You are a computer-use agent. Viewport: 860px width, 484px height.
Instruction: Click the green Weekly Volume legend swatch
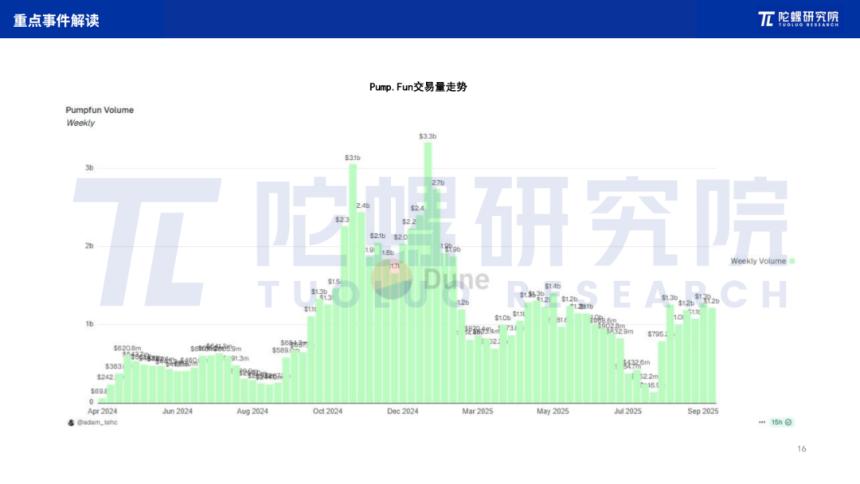(791, 261)
